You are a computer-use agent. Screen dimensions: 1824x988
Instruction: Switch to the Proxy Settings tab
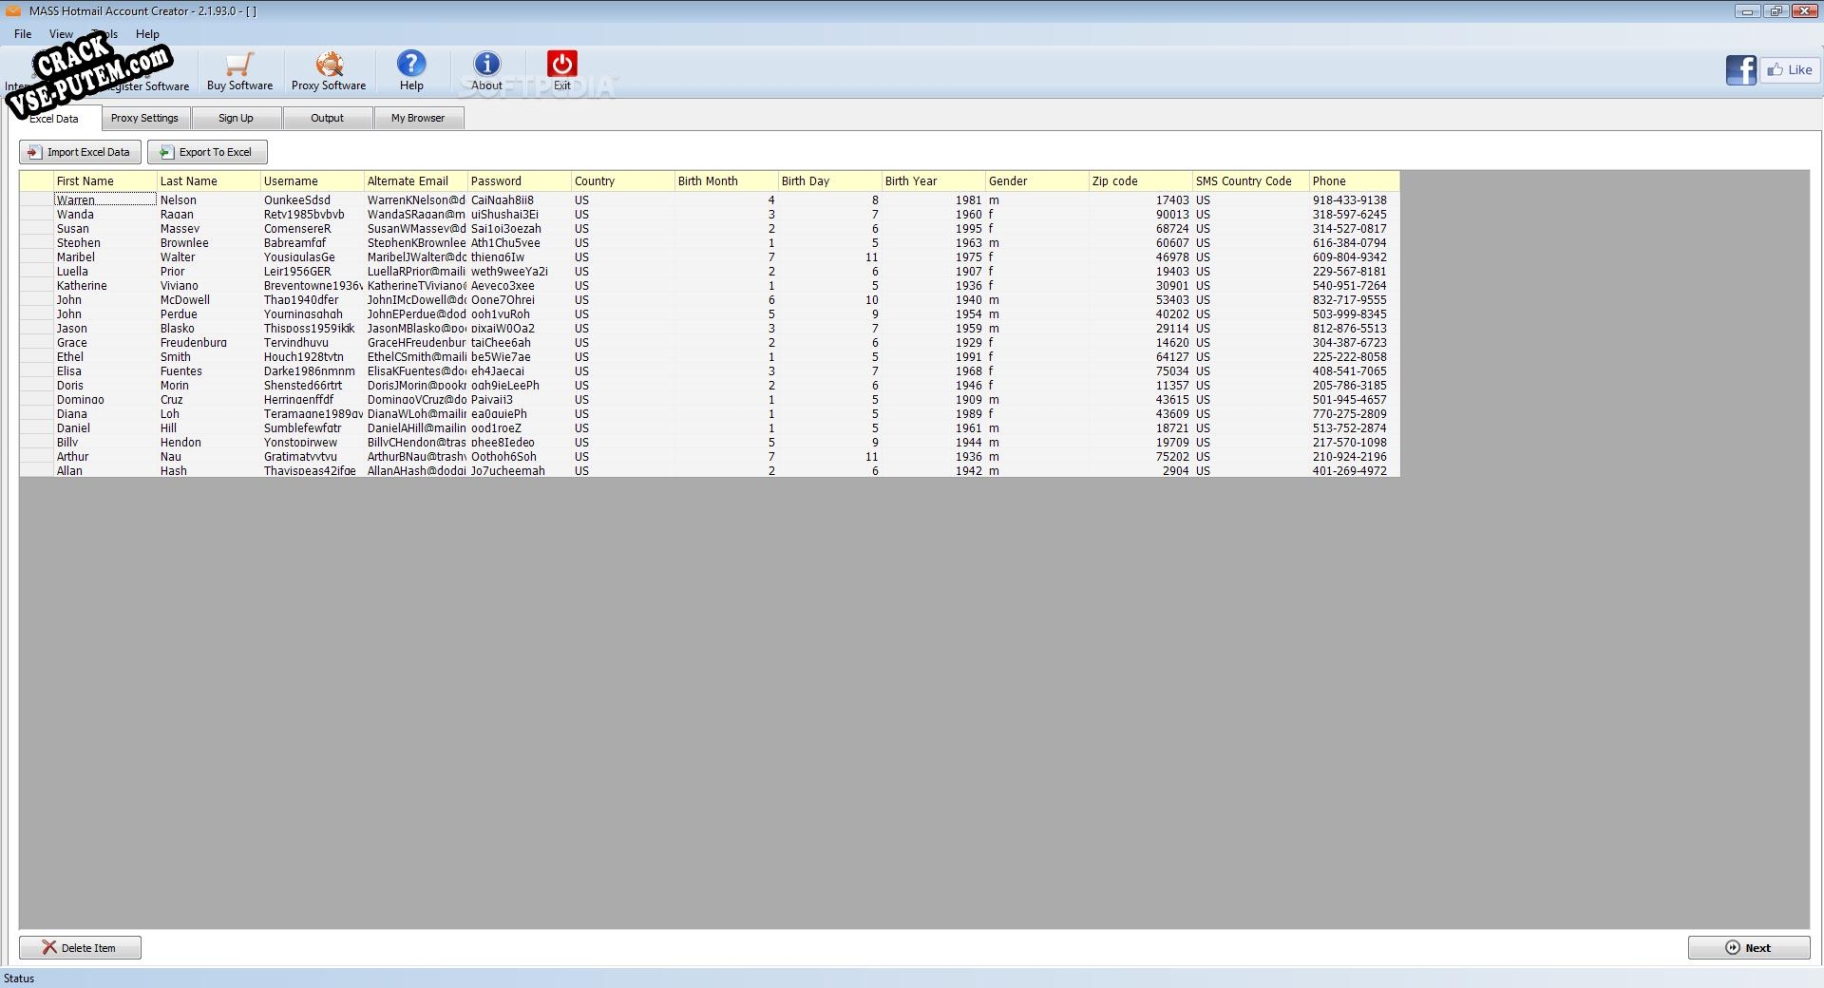(145, 118)
